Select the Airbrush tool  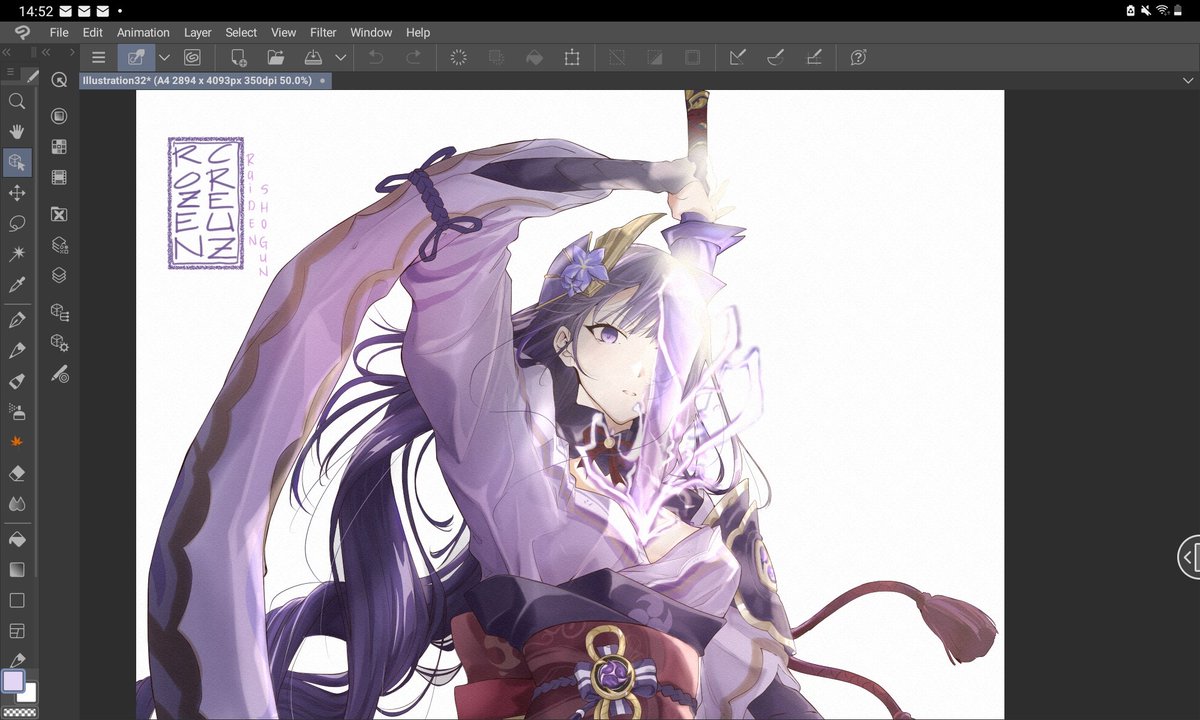[x=17, y=411]
